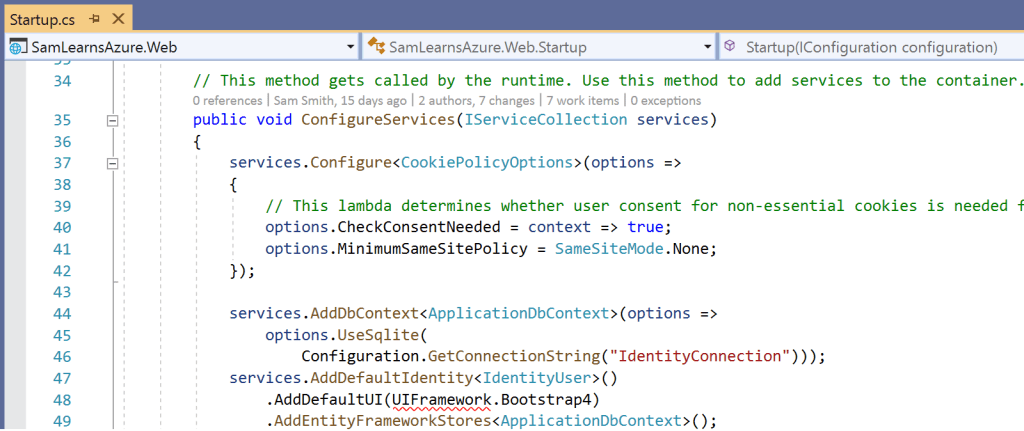The width and height of the screenshot is (1024, 431).
Task: Click line number 44 in the margin
Action: (x=61, y=313)
